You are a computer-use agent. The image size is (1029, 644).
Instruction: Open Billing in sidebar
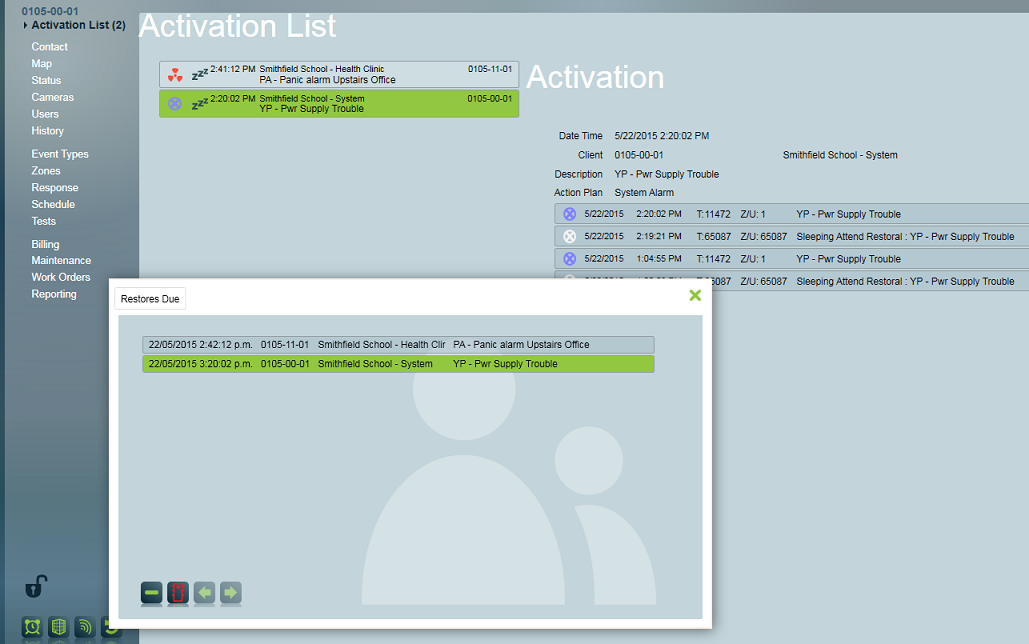(x=45, y=244)
